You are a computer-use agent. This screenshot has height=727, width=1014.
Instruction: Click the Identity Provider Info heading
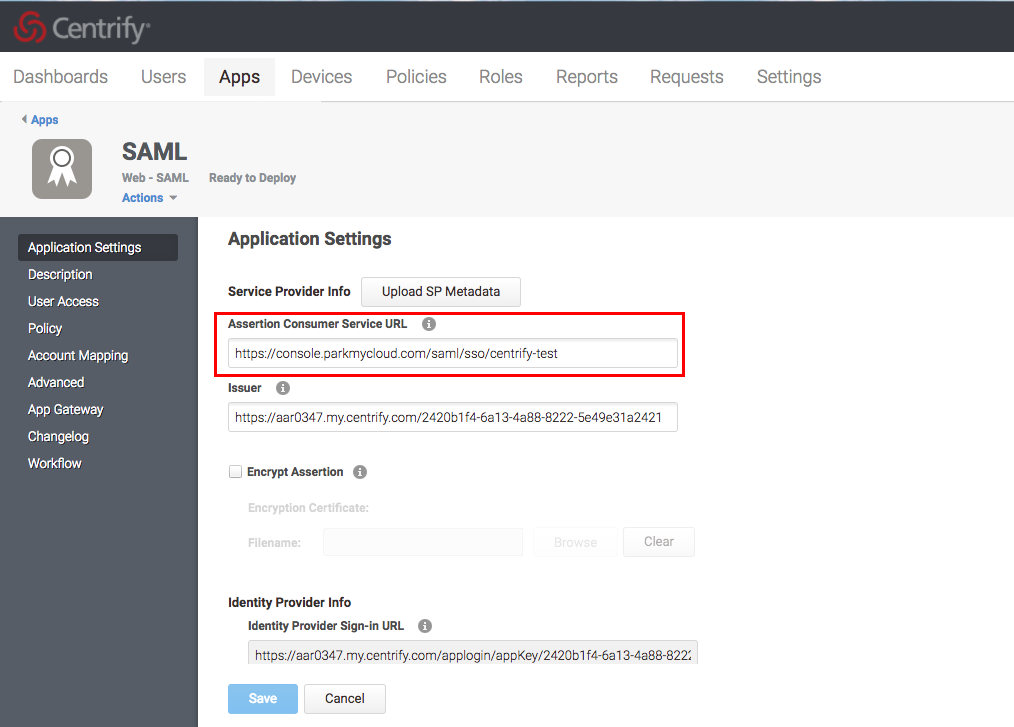[290, 602]
